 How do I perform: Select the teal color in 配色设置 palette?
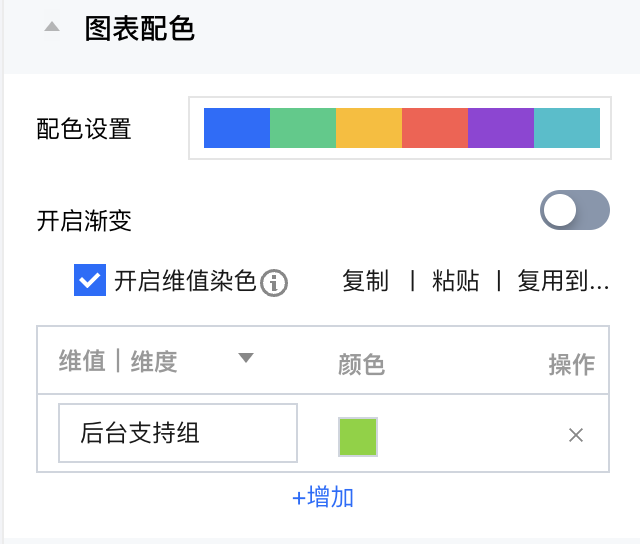point(567,128)
